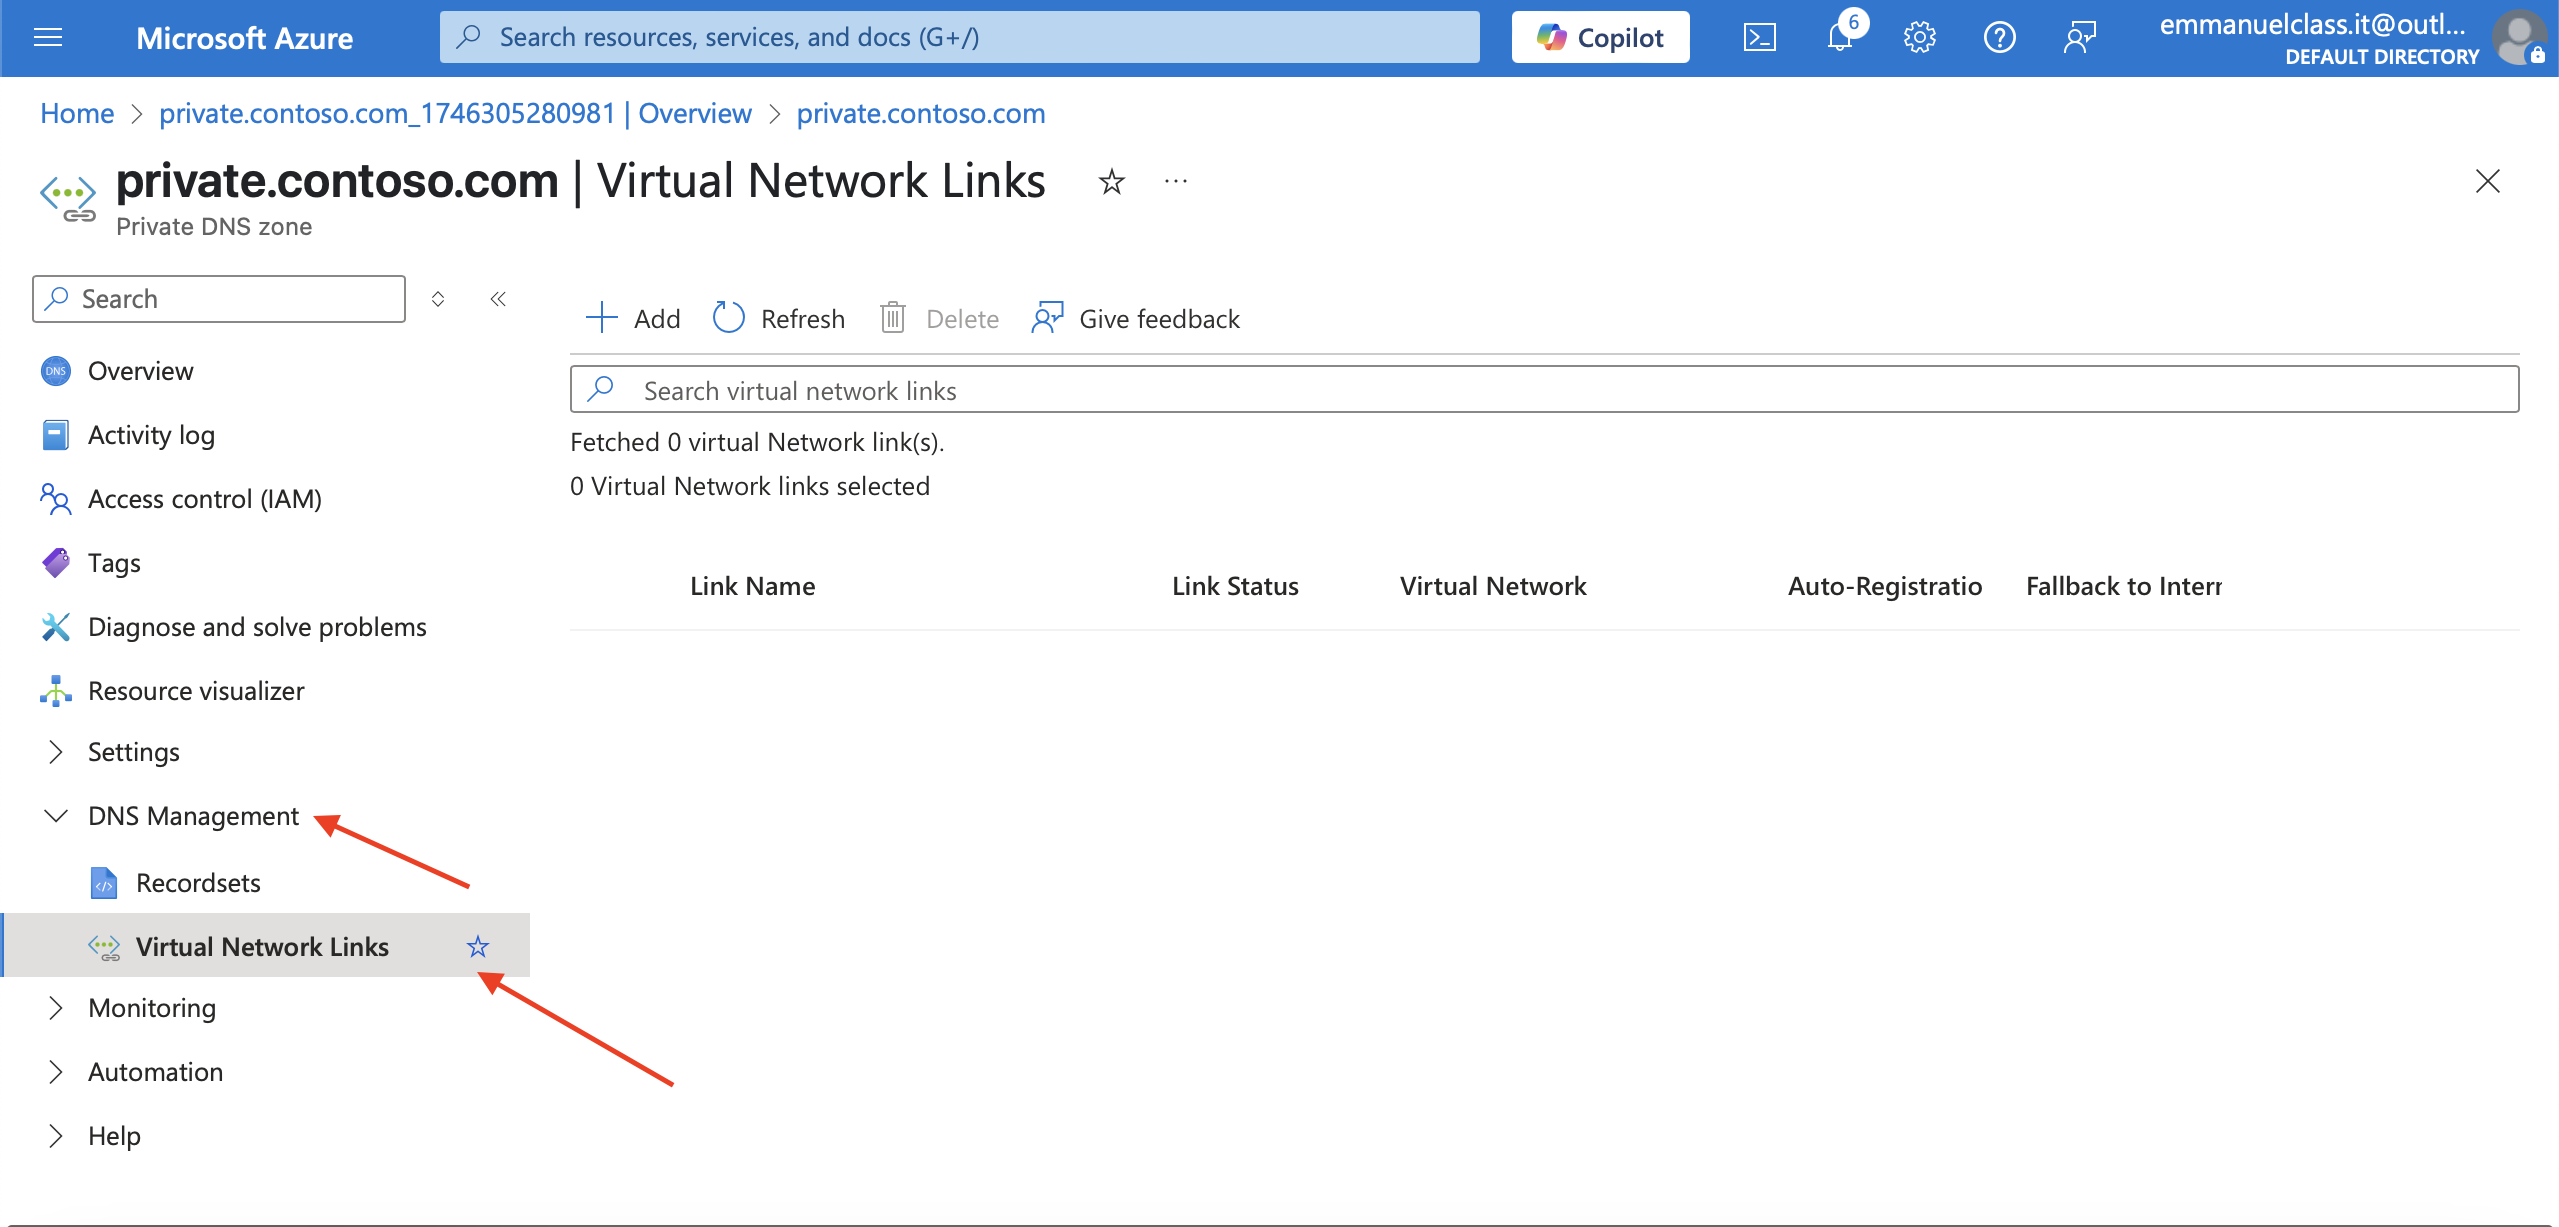
Task: Click Give feedback in the toolbar
Action: [x=1135, y=318]
